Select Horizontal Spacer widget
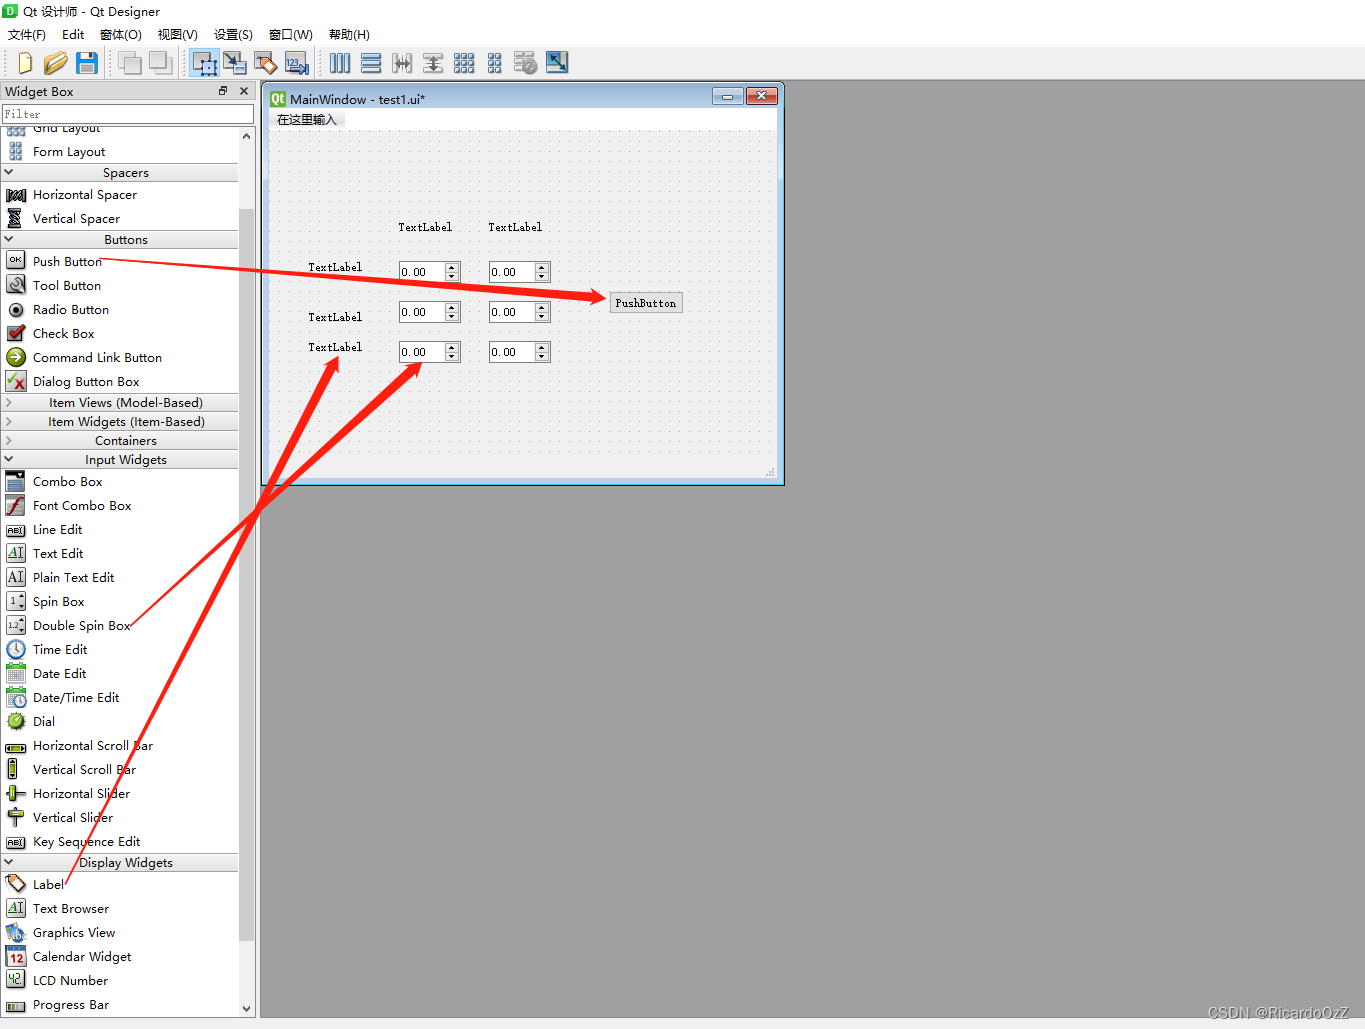The image size is (1365, 1029). (85, 195)
